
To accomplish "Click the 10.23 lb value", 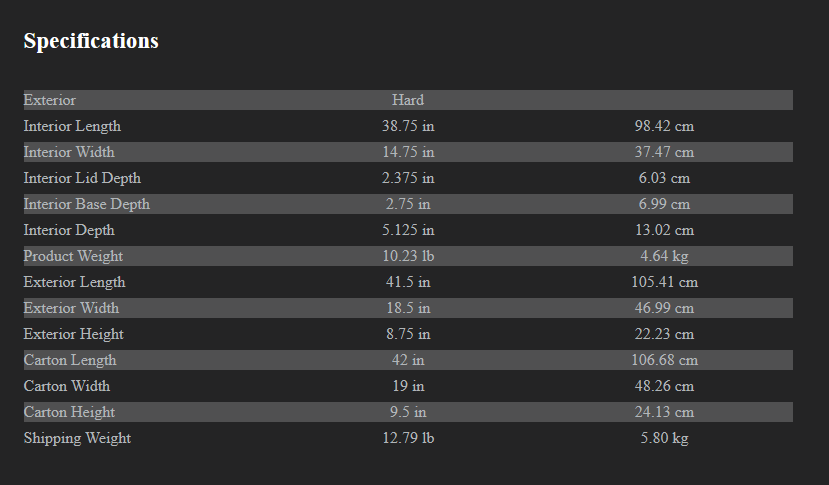I will coord(408,256).
